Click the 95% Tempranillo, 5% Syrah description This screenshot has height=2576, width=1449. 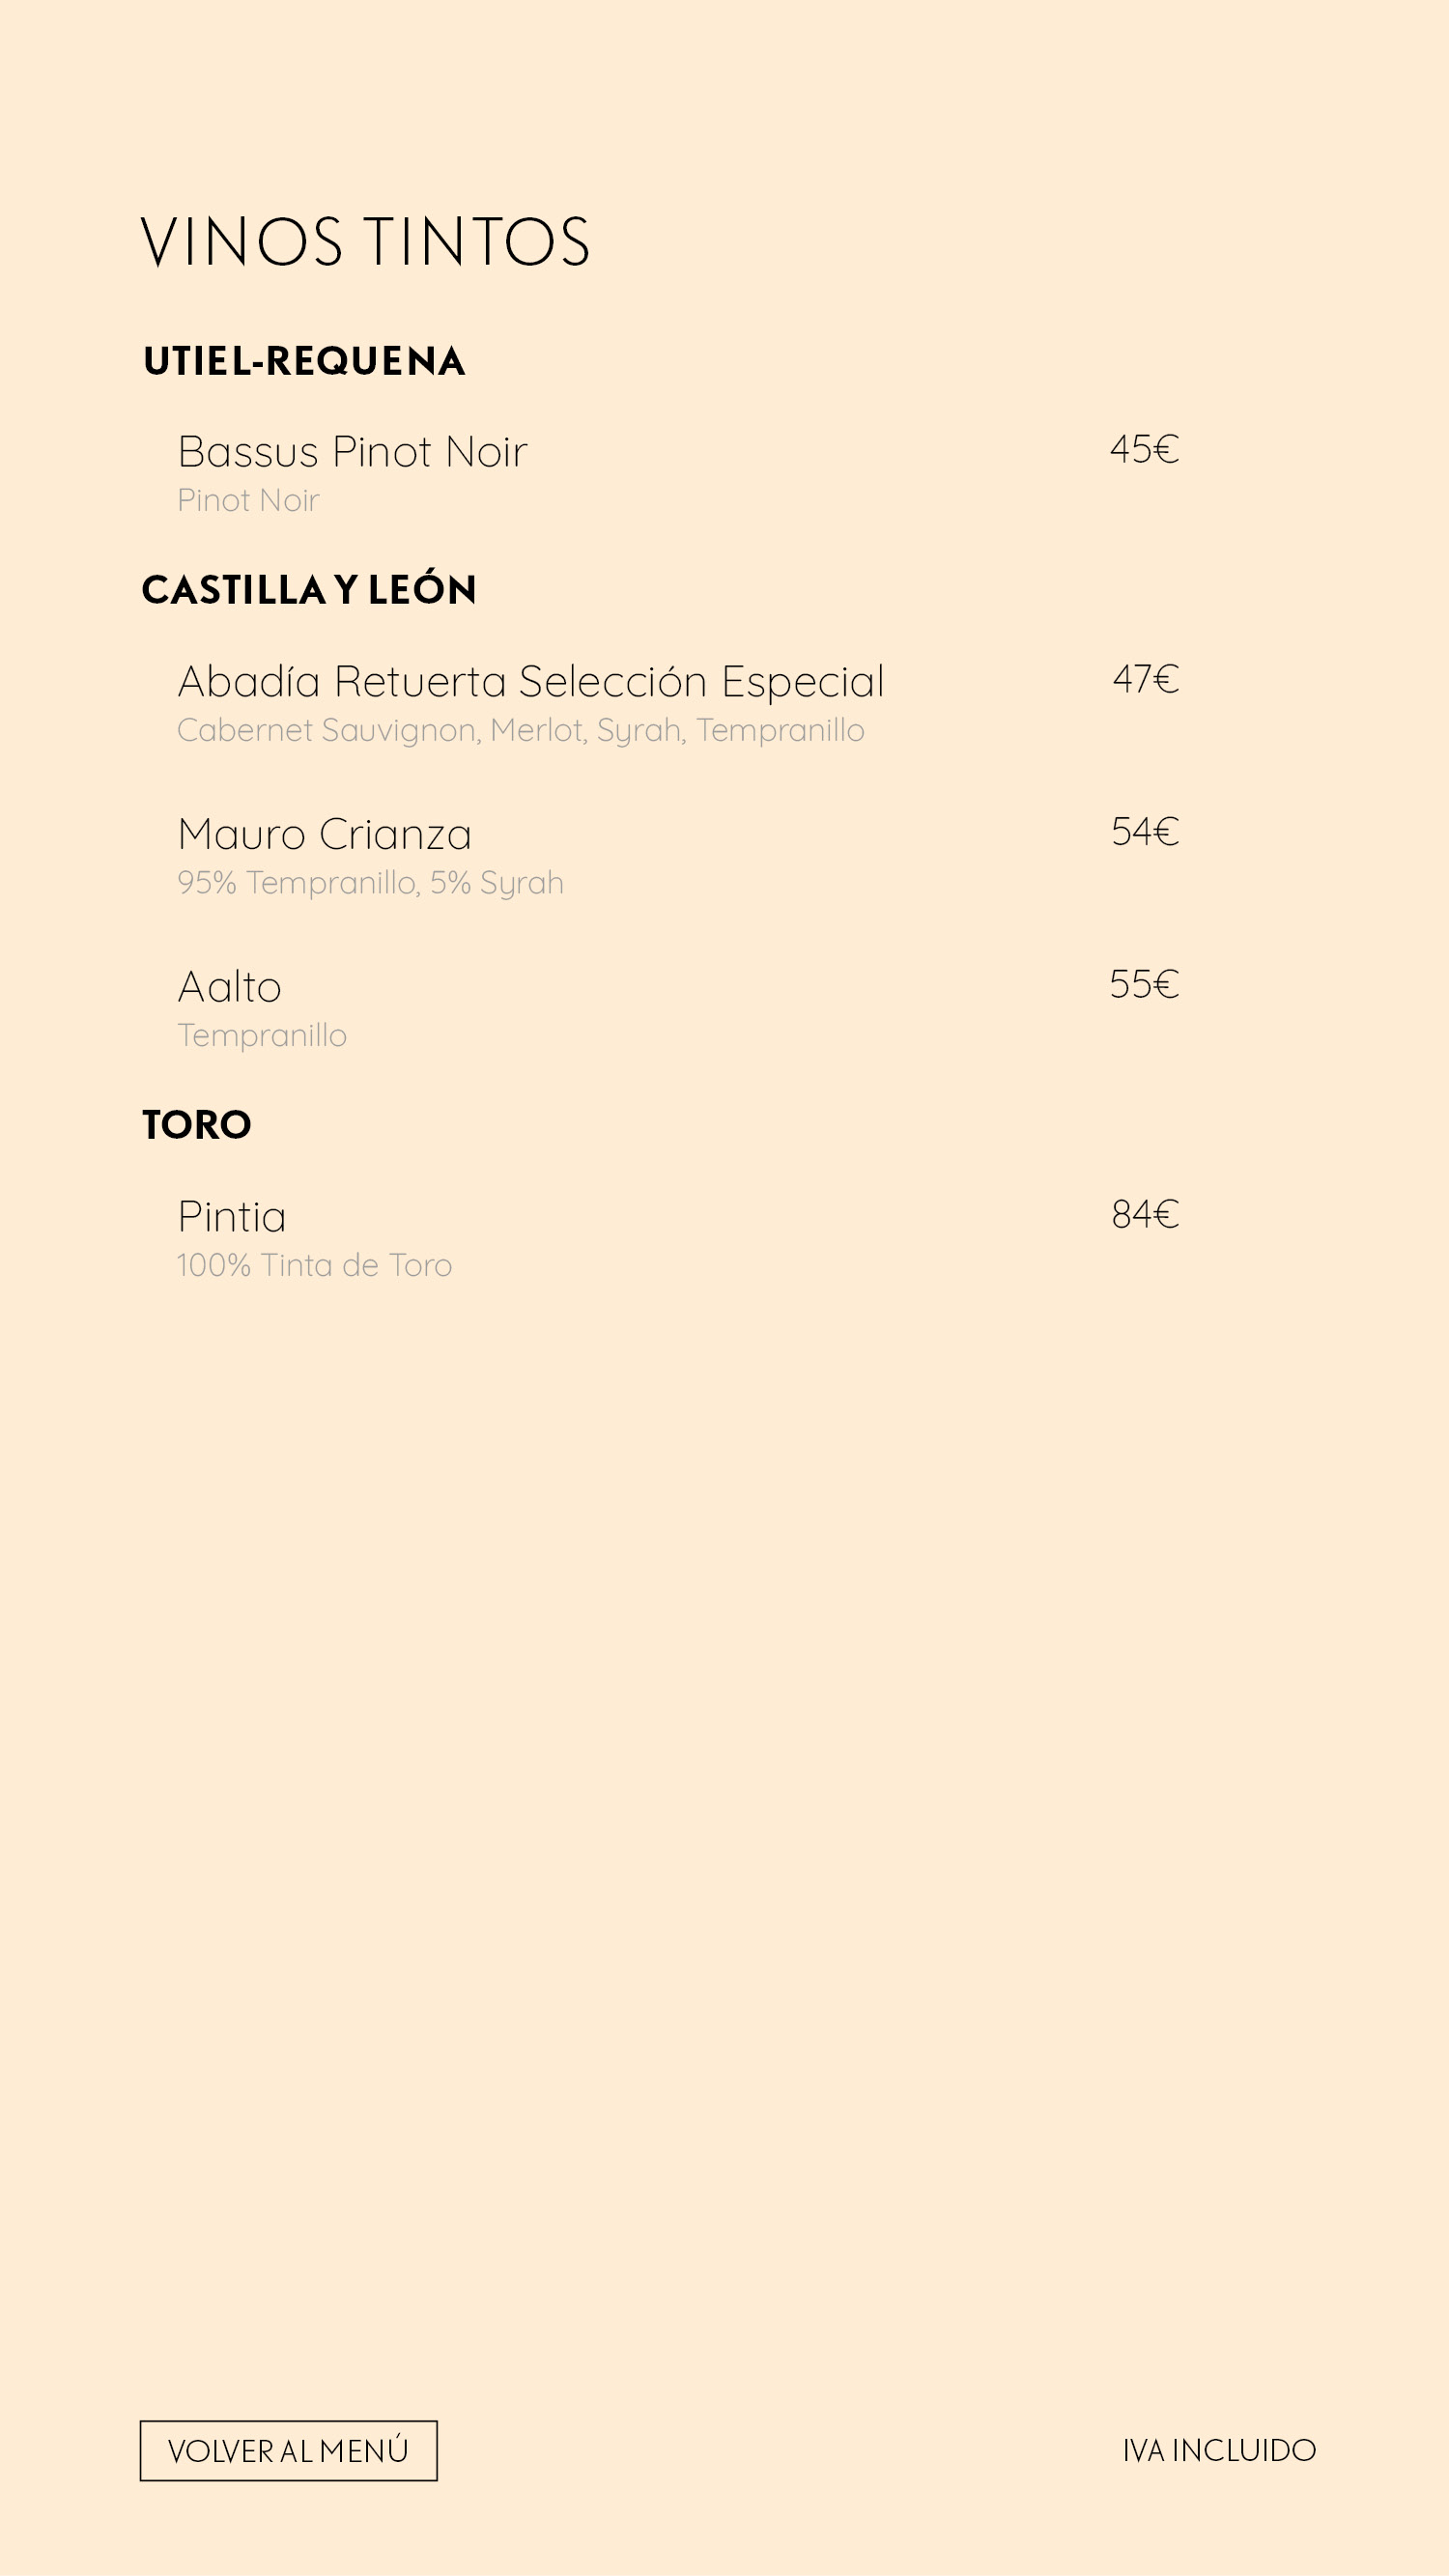pos(370,883)
